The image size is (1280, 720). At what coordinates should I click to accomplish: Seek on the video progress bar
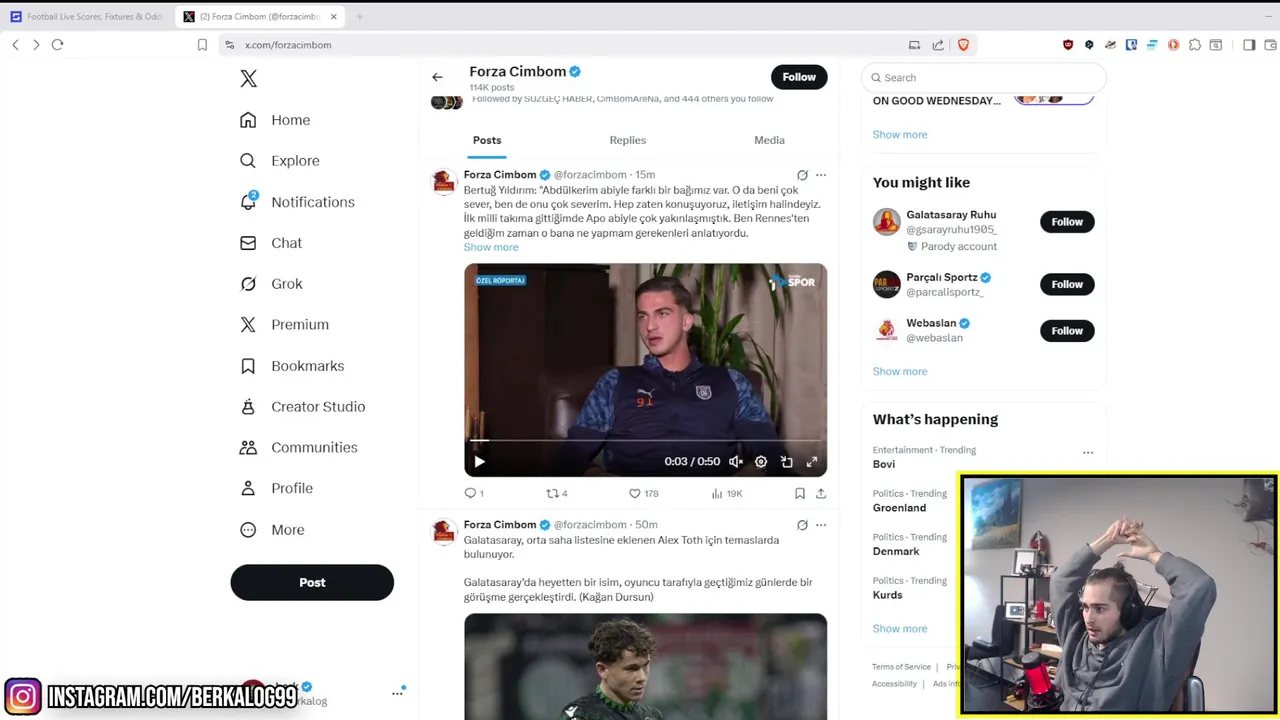[x=645, y=440]
